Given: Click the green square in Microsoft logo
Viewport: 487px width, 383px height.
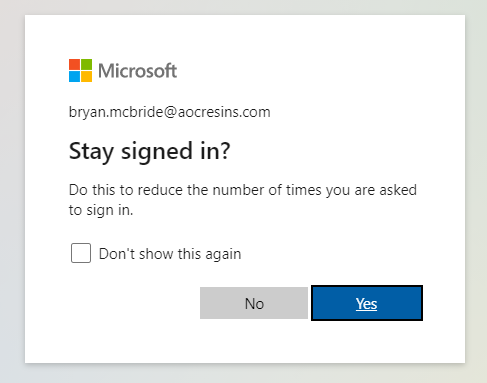Looking at the screenshot, I should click(x=86, y=64).
